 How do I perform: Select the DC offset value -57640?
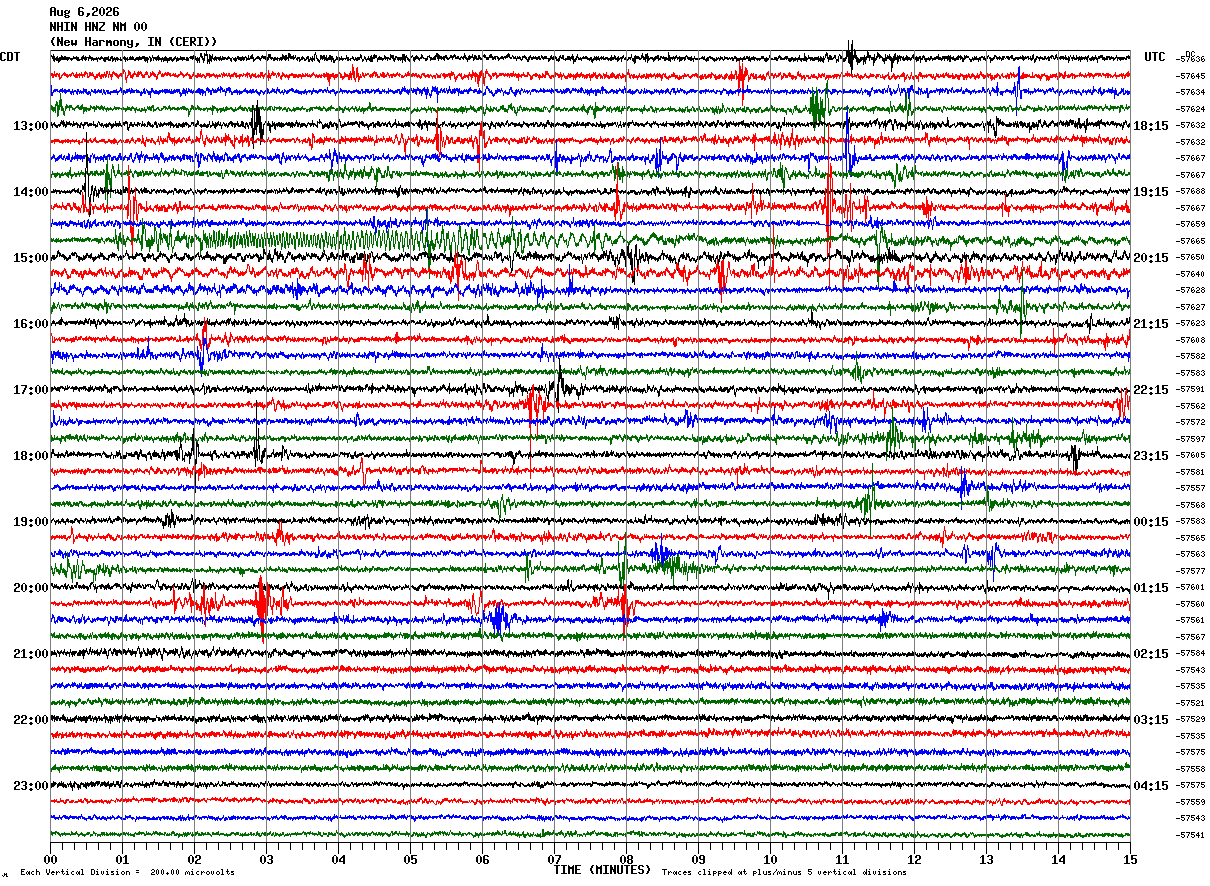1191,274
